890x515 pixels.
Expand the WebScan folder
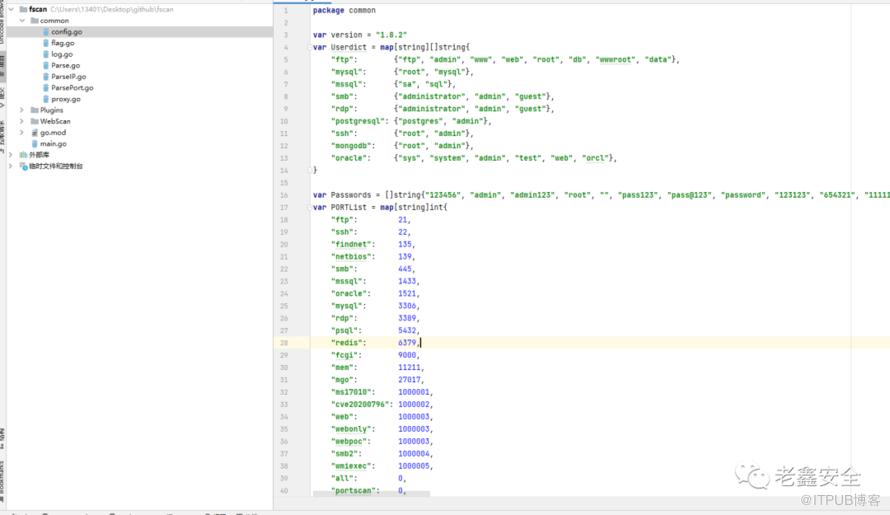pyautogui.click(x=23, y=121)
